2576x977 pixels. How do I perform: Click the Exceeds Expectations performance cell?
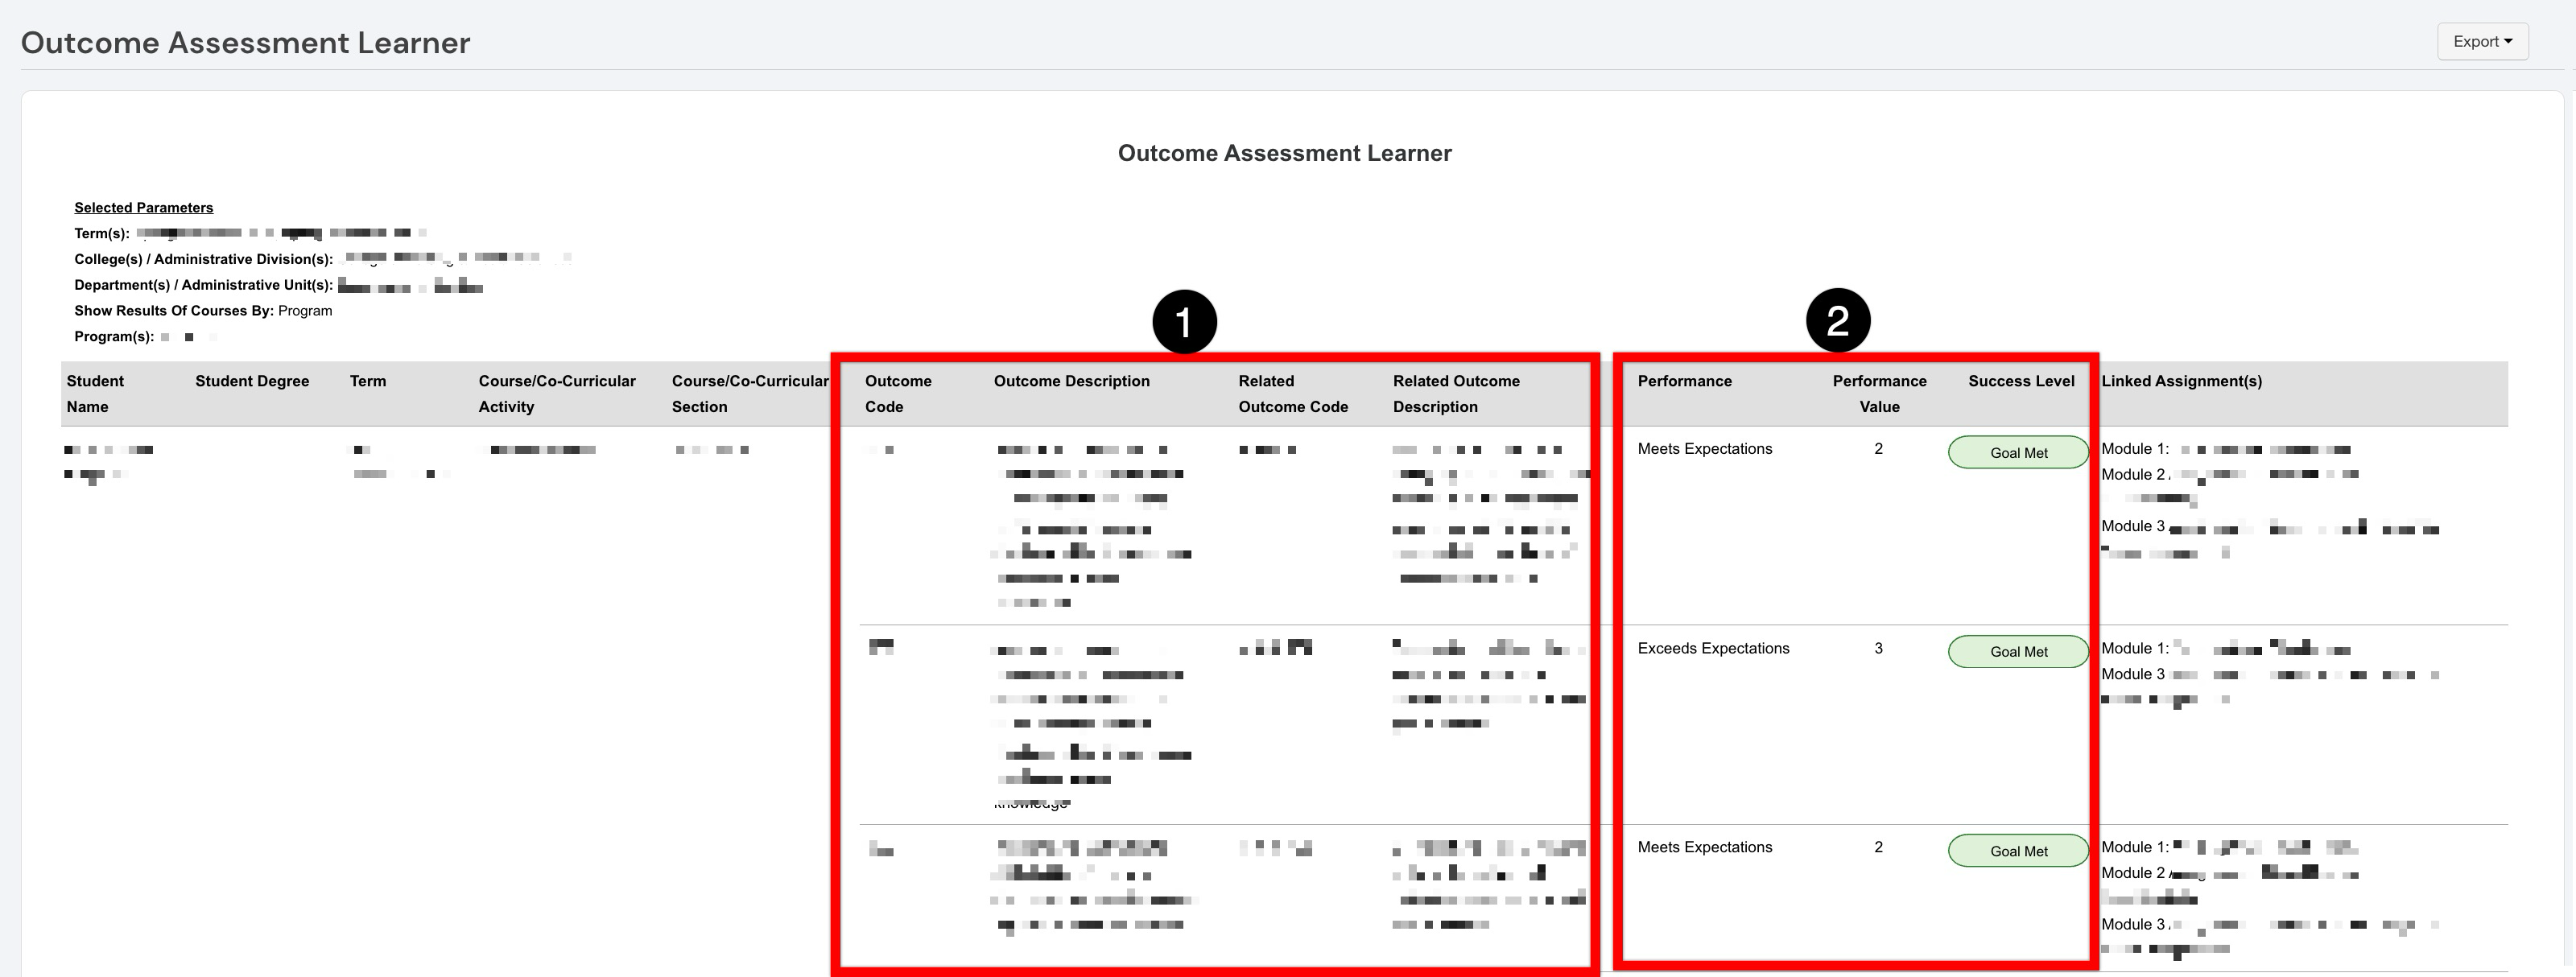[x=1713, y=648]
